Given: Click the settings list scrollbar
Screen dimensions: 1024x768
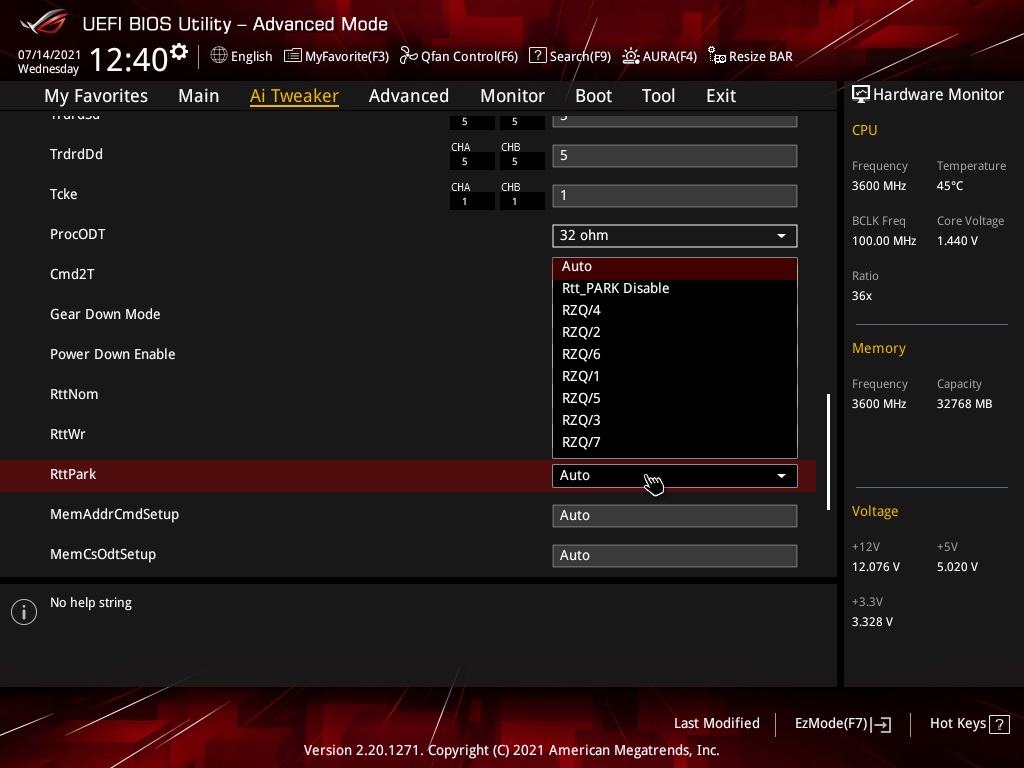Looking at the screenshot, I should (x=828, y=451).
